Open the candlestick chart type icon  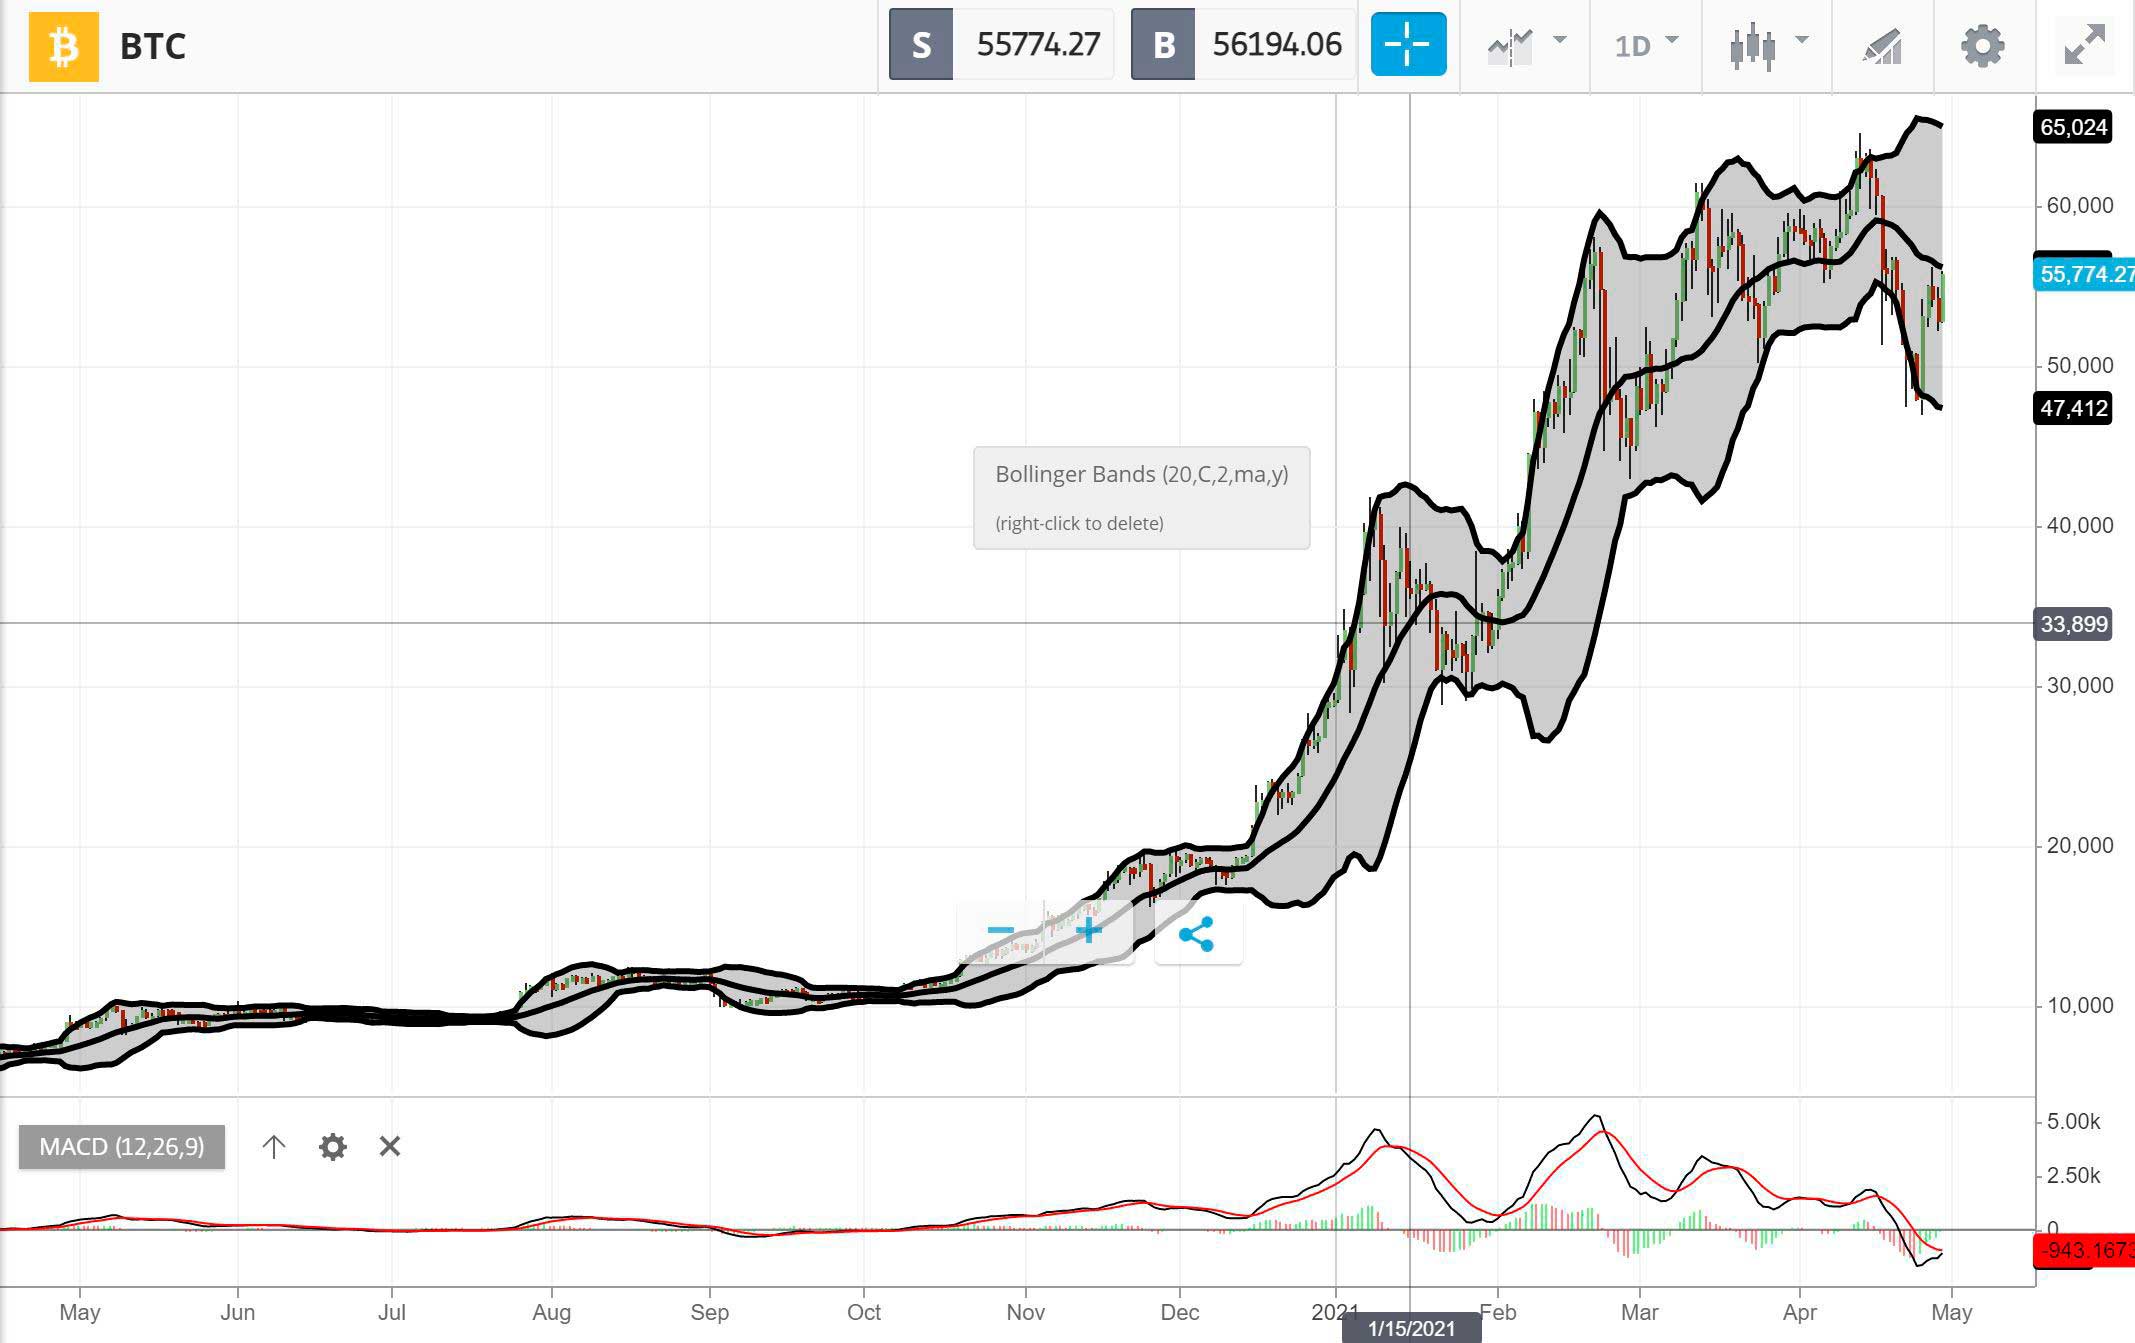coord(1753,46)
